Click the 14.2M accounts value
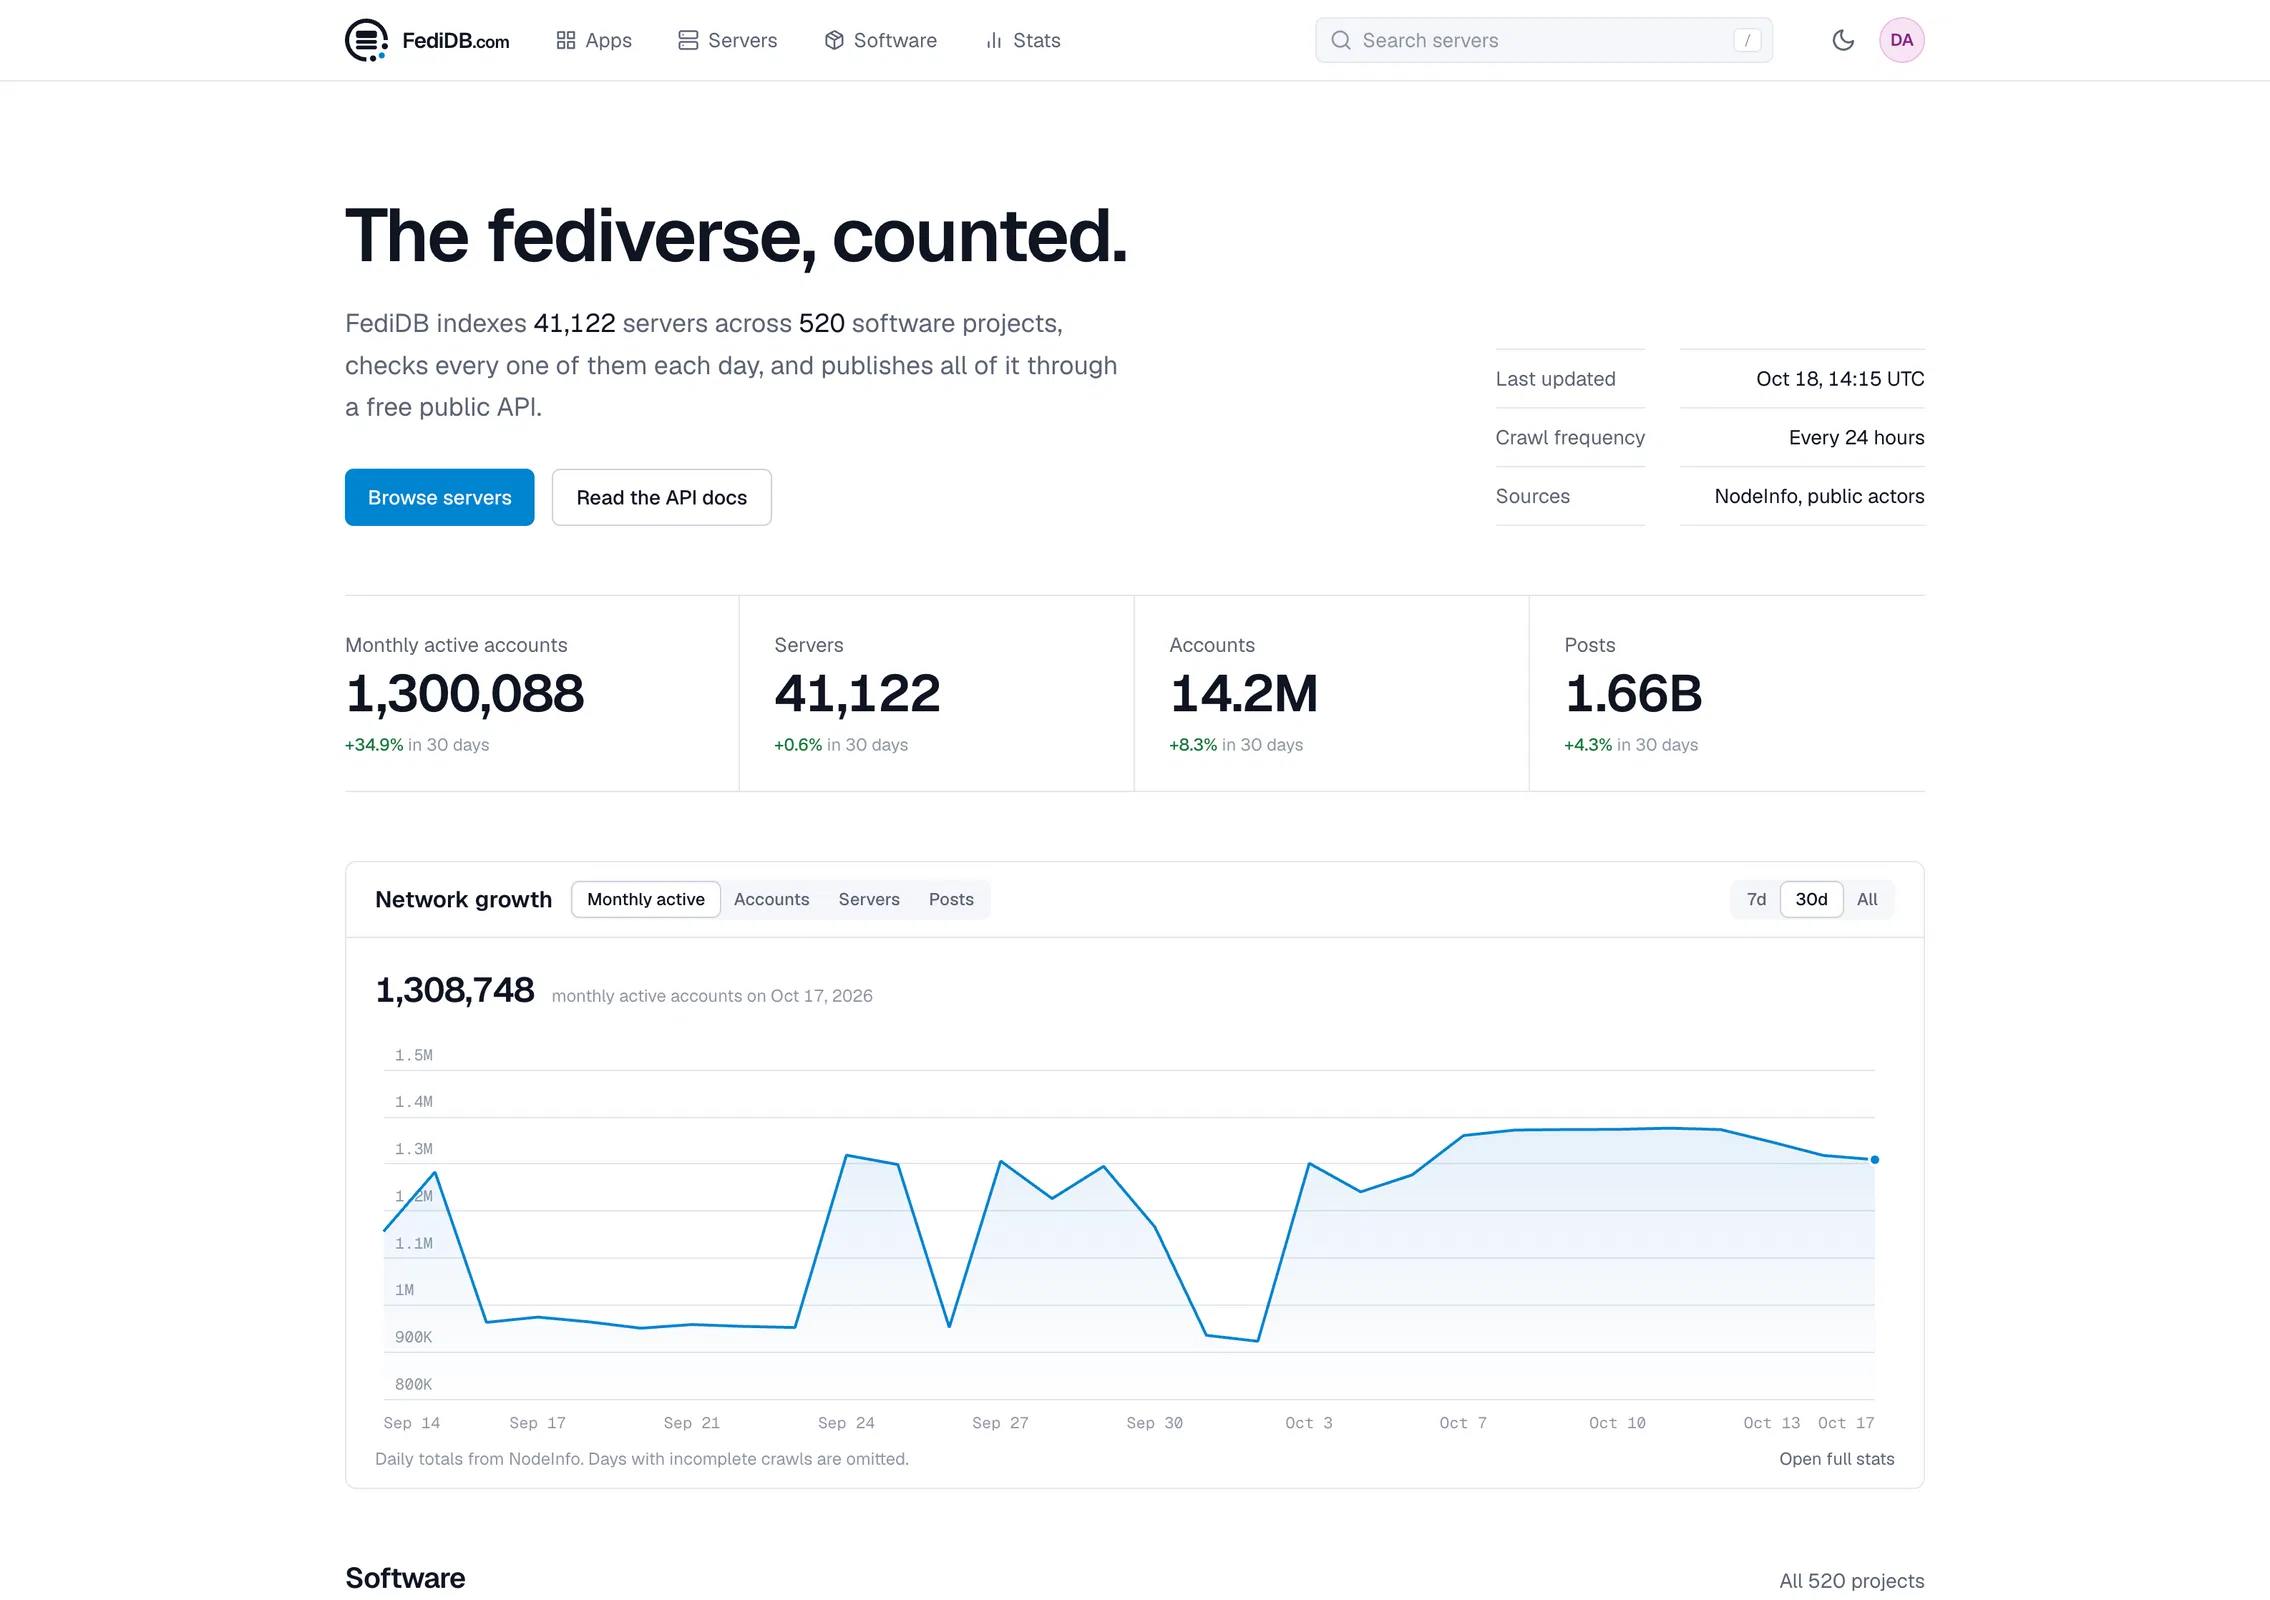This screenshot has width=2270, height=1600. [1244, 694]
